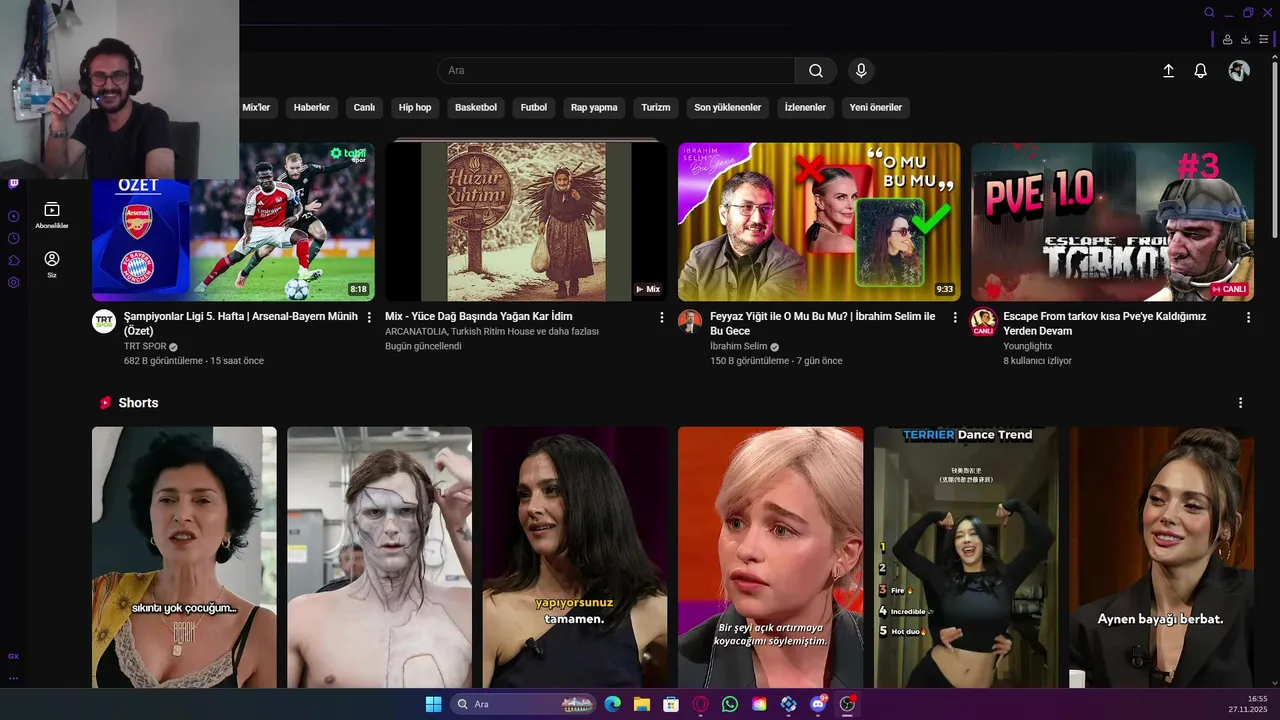Click the TRT SPOR channel avatar
Viewport: 1280px width, 720px height.
click(x=104, y=321)
